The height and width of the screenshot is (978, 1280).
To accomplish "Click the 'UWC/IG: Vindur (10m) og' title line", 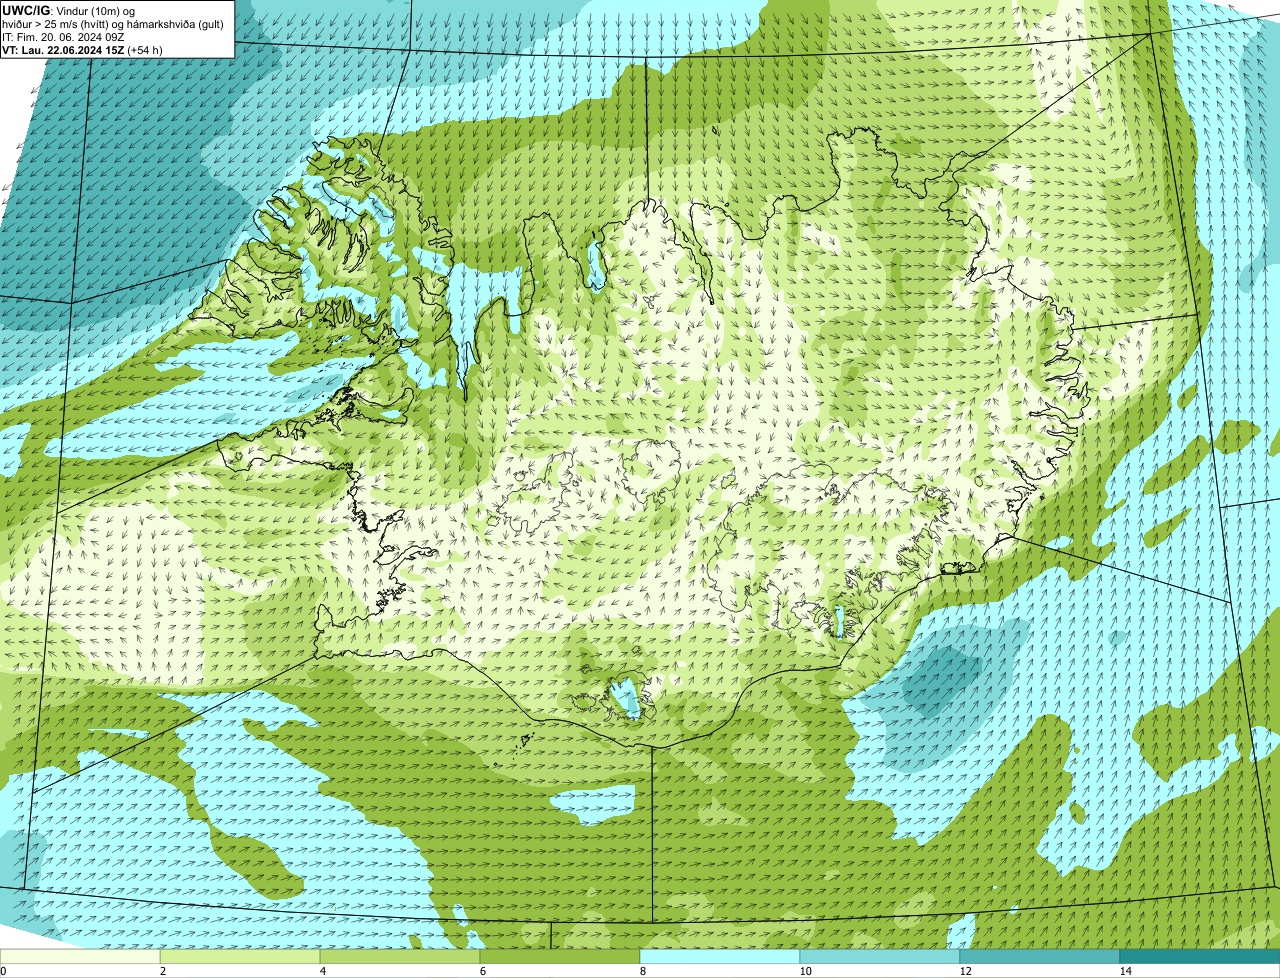I will click(x=68, y=10).
